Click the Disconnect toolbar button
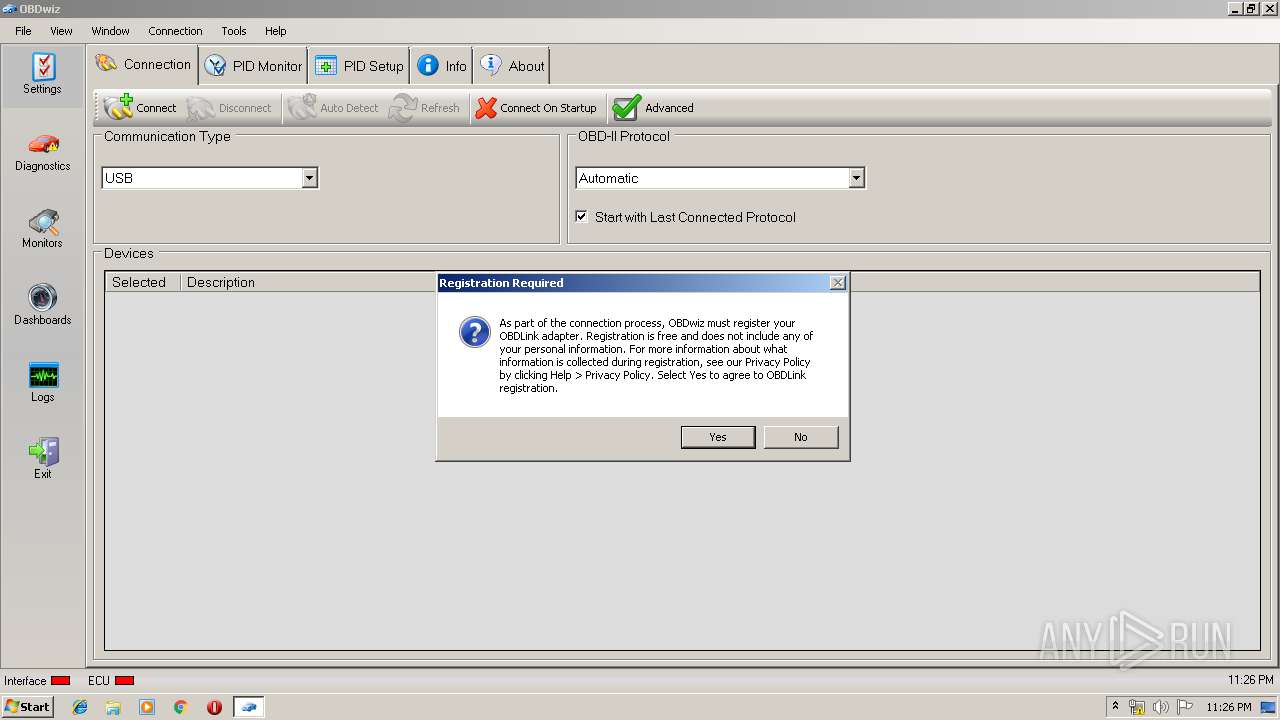 [229, 108]
